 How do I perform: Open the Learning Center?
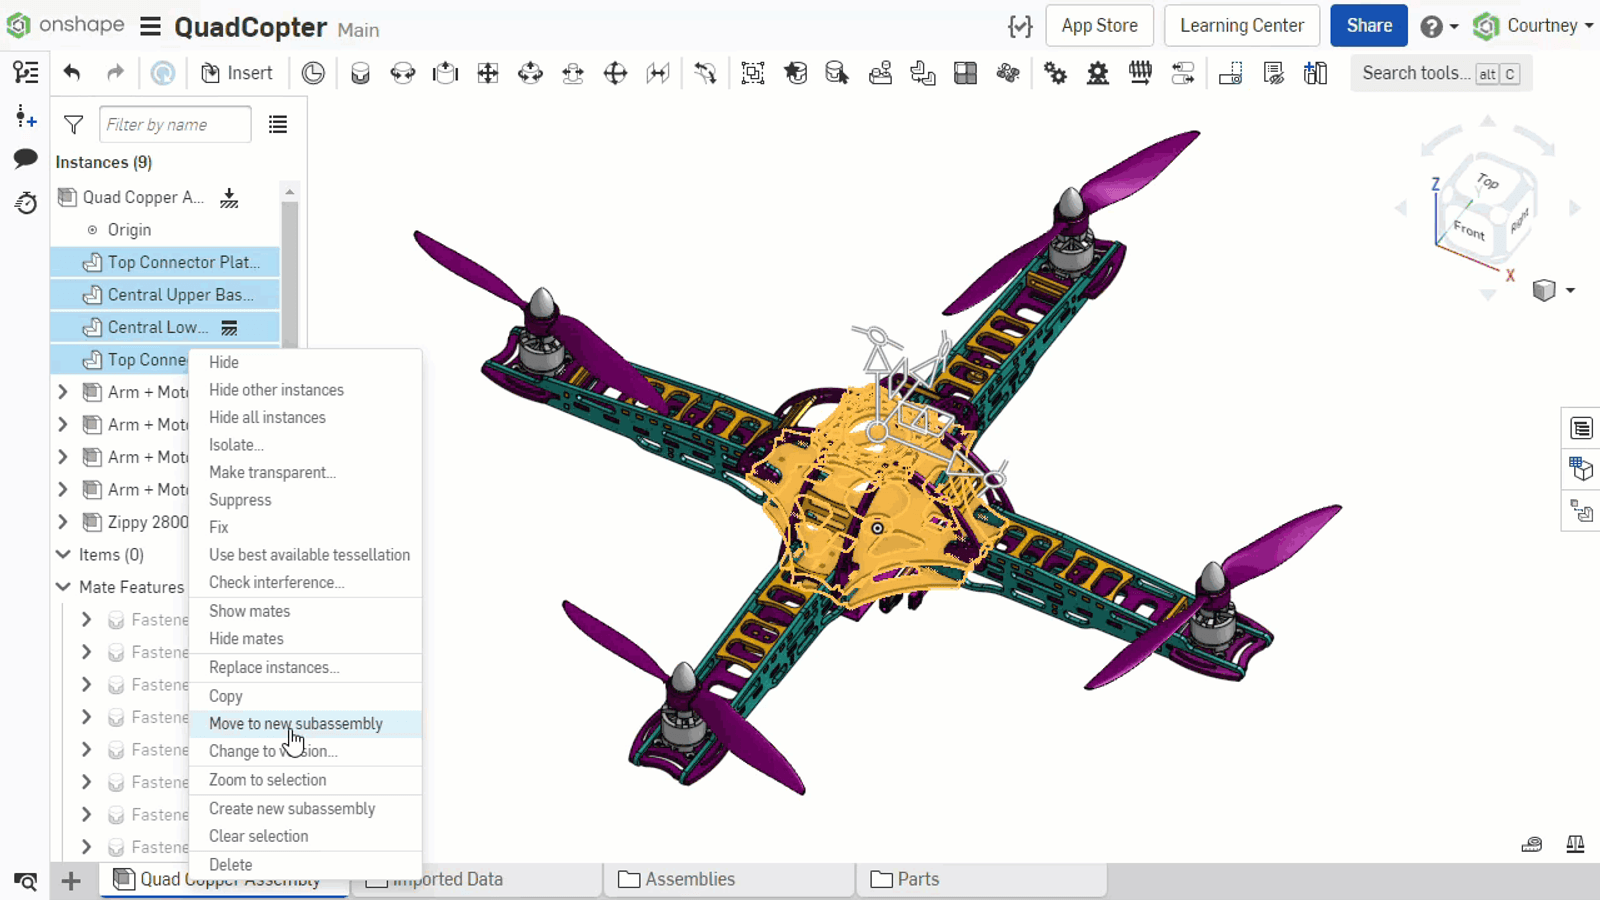1241,25
